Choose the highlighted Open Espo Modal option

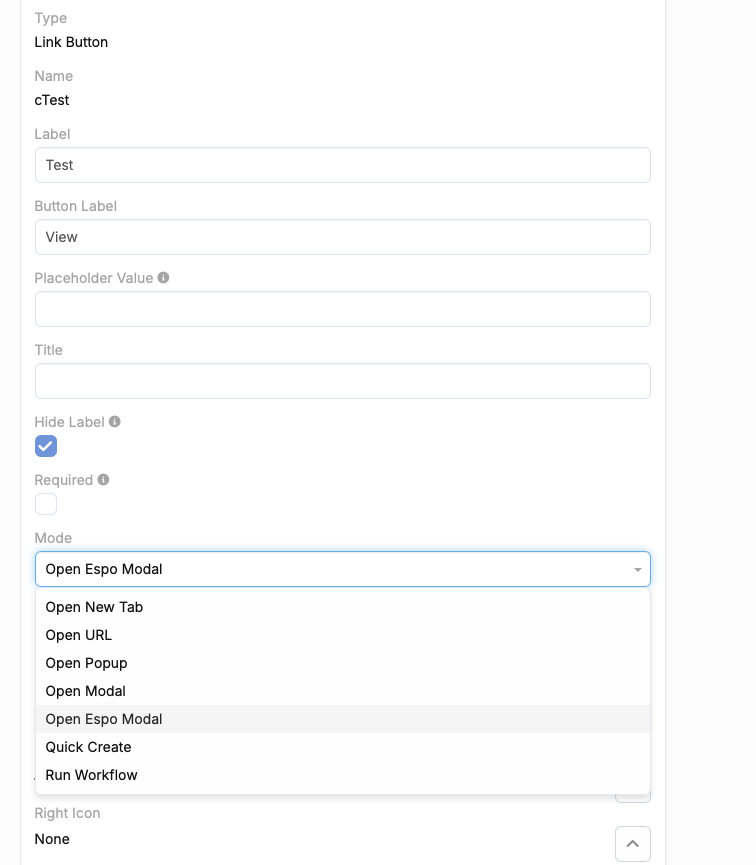(104, 719)
